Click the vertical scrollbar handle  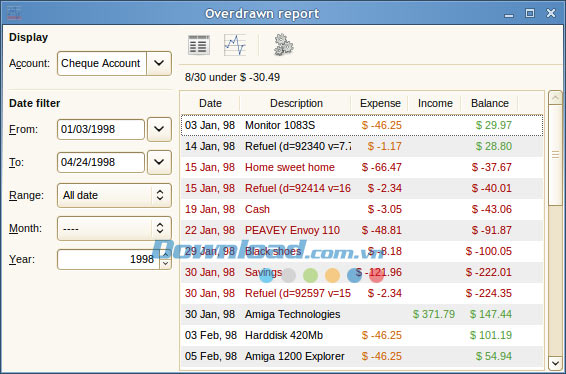(x=555, y=155)
